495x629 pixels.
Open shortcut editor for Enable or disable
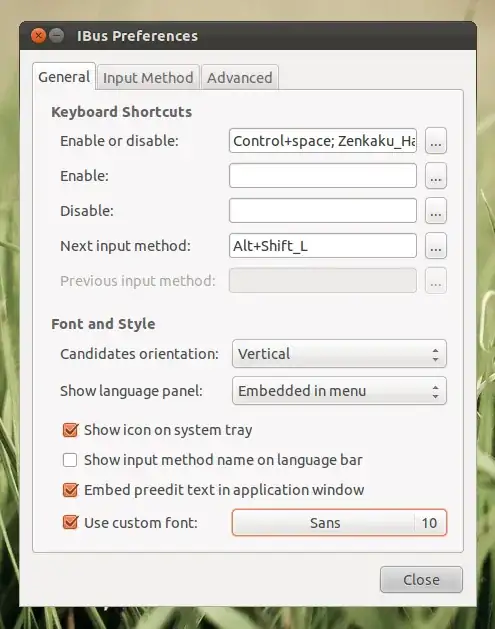[436, 141]
